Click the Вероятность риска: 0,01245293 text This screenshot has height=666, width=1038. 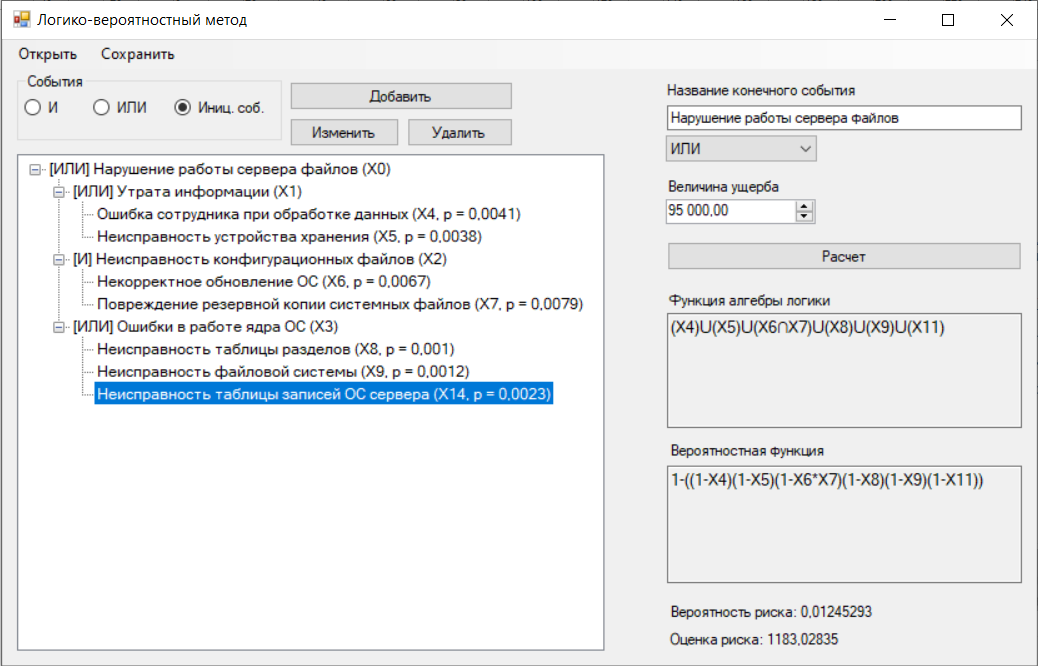pyautogui.click(x=771, y=612)
